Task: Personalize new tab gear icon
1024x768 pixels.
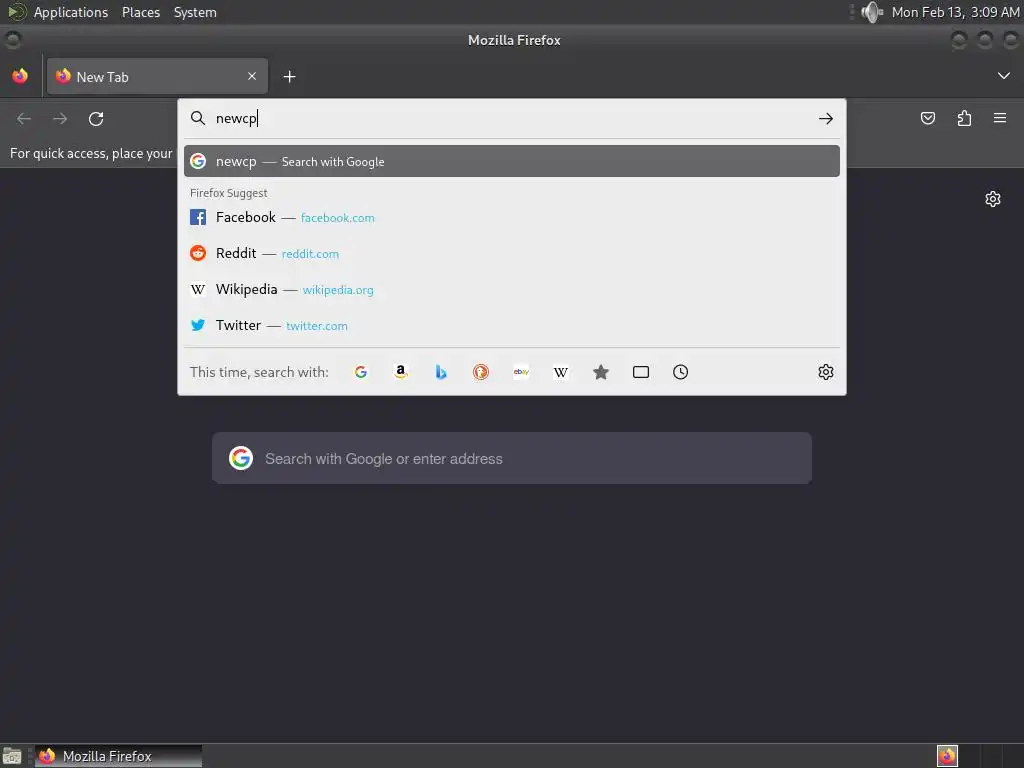Action: click(x=993, y=199)
